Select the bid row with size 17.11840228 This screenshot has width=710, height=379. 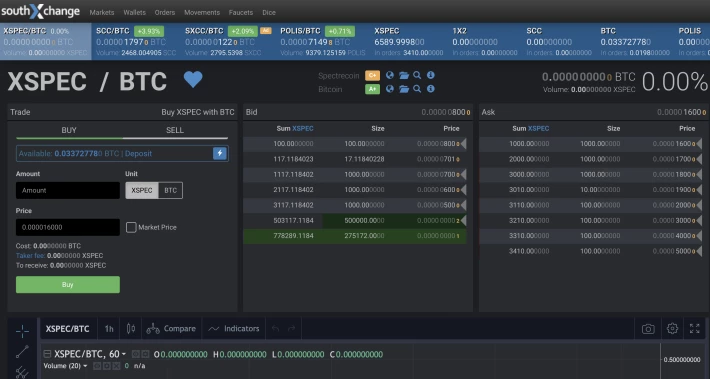355,159
